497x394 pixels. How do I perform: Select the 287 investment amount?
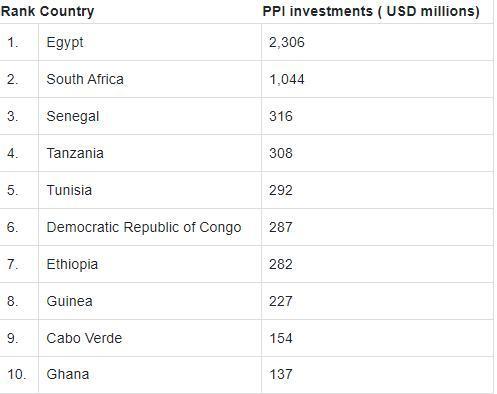tap(281, 227)
